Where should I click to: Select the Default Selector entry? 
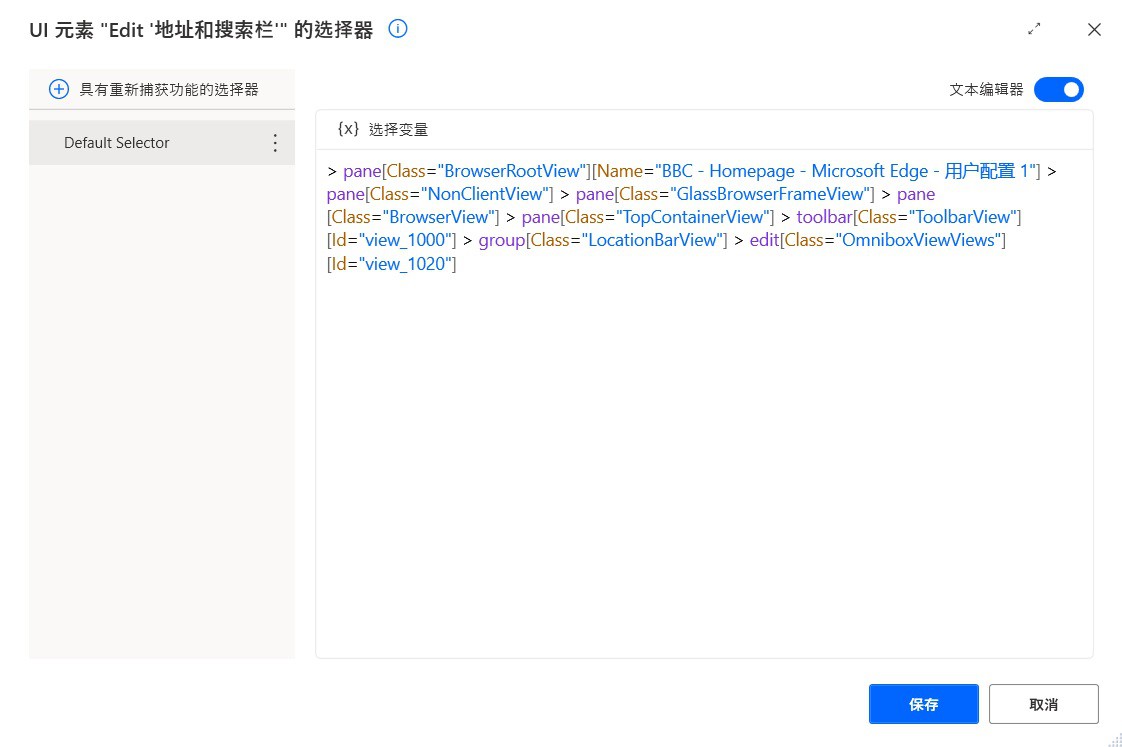pos(162,143)
